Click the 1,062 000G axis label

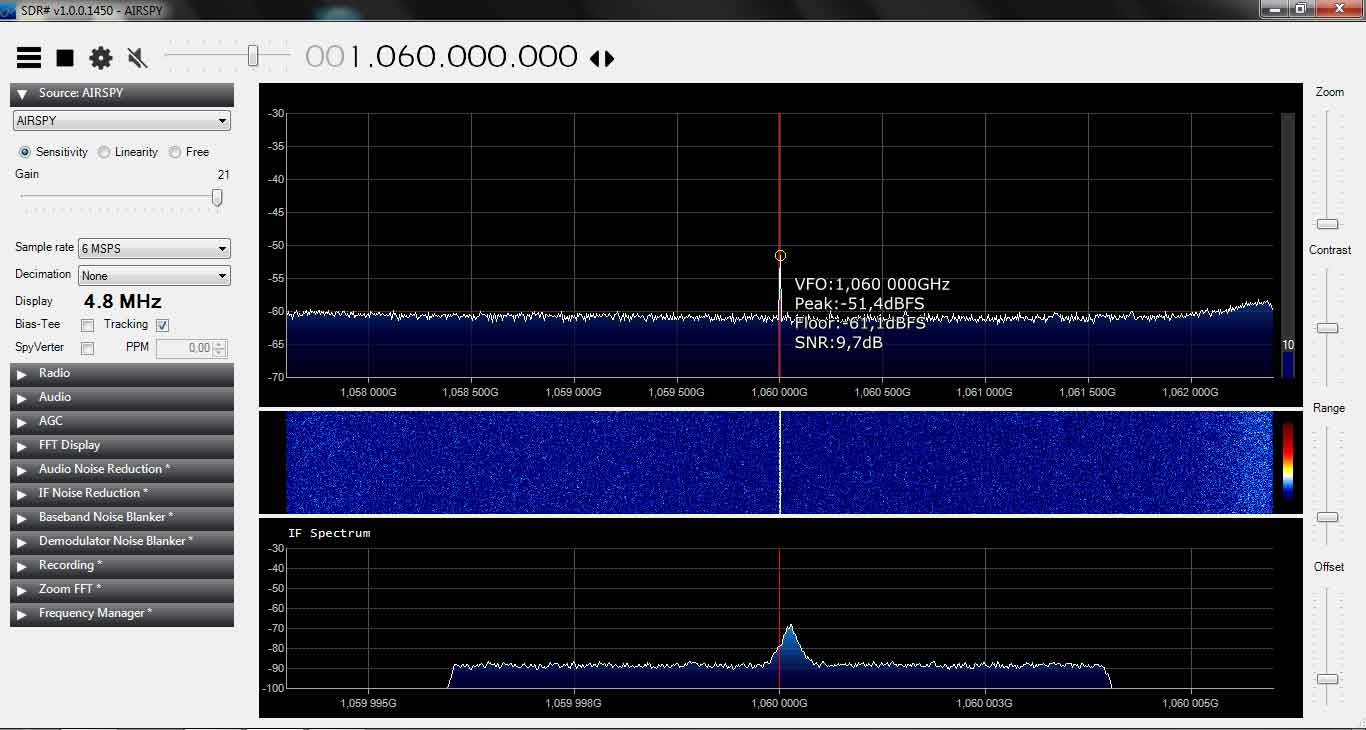point(1190,393)
